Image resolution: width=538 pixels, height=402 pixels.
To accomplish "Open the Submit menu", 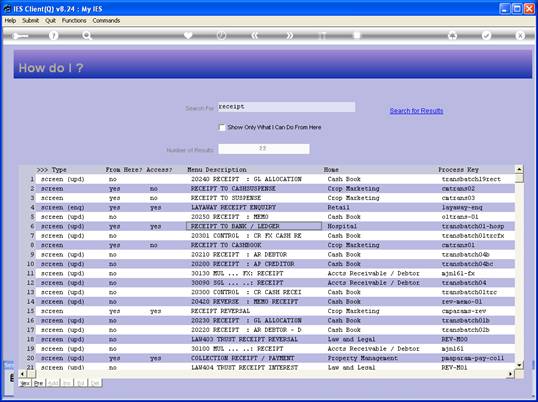I will click(31, 21).
